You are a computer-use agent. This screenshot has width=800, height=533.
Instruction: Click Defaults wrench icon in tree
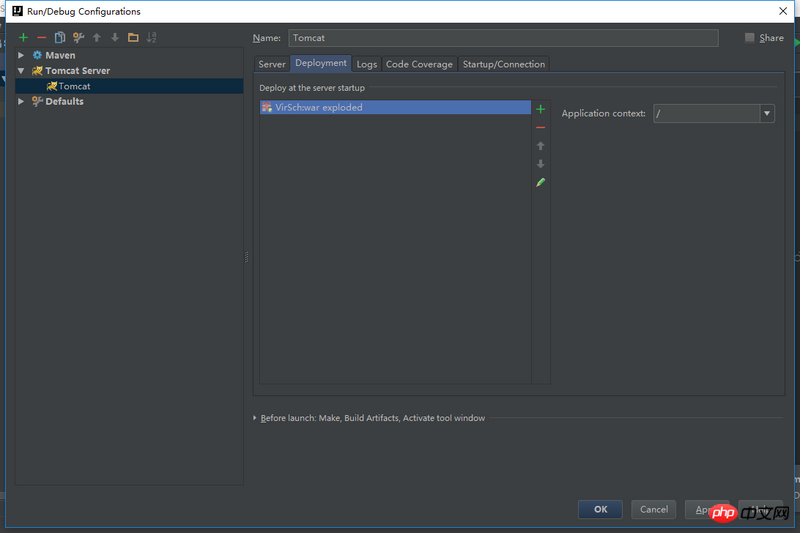pyautogui.click(x=37, y=101)
